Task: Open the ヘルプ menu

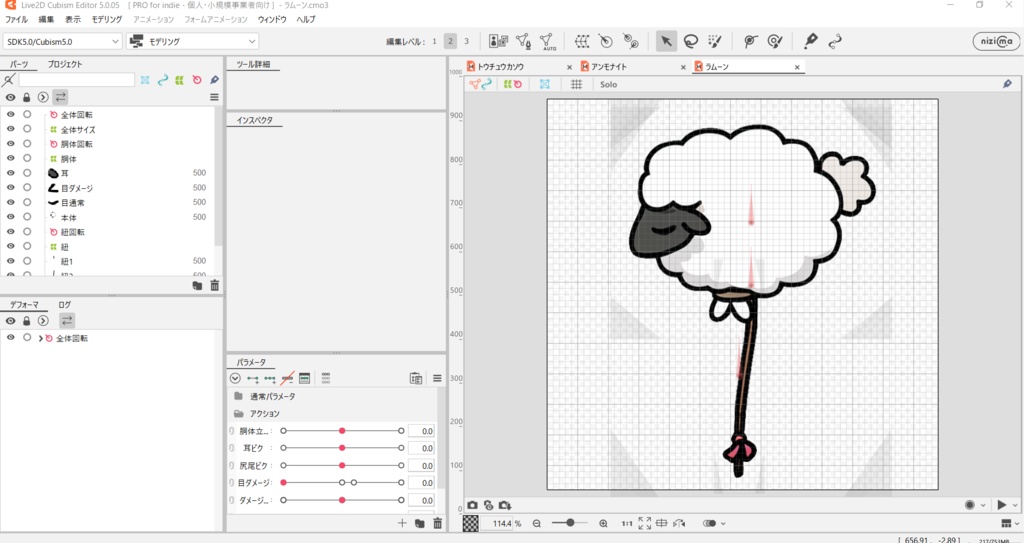Action: click(306, 20)
